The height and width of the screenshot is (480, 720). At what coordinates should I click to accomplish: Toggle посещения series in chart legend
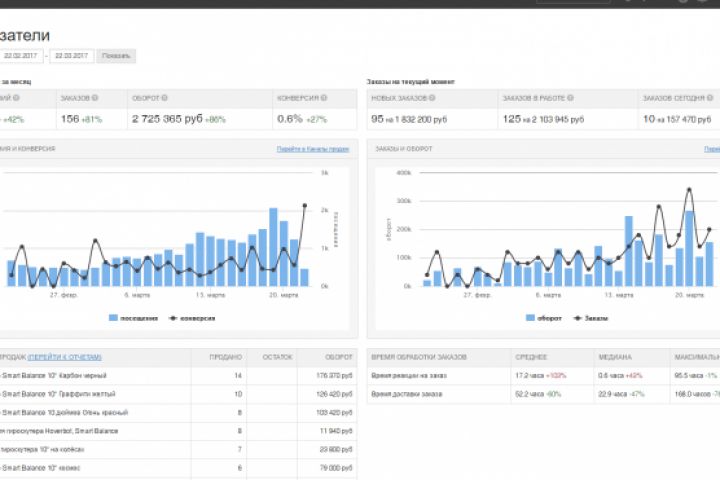pyautogui.click(x=134, y=318)
